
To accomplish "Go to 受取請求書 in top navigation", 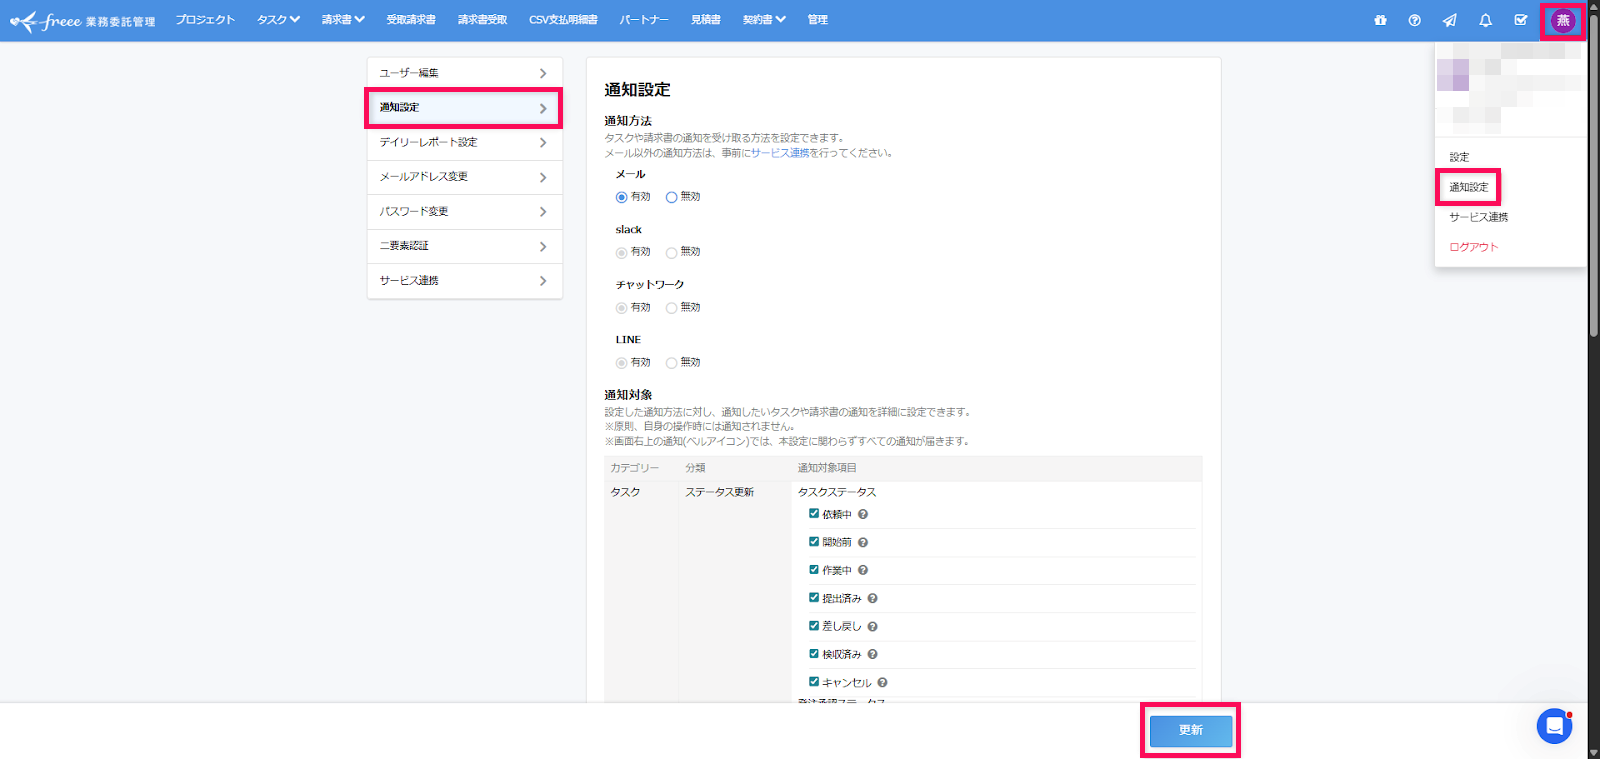I will point(411,20).
